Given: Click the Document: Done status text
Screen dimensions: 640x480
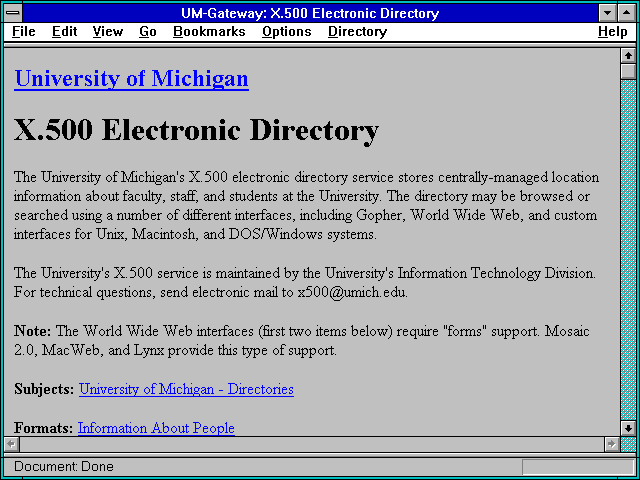Looking at the screenshot, I should pyautogui.click(x=64, y=466).
